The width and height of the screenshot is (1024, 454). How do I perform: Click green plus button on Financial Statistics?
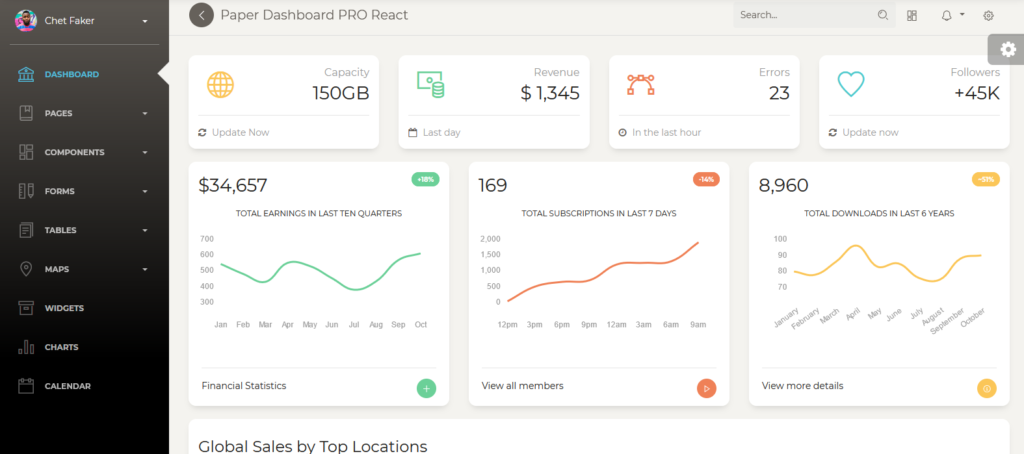coord(426,389)
